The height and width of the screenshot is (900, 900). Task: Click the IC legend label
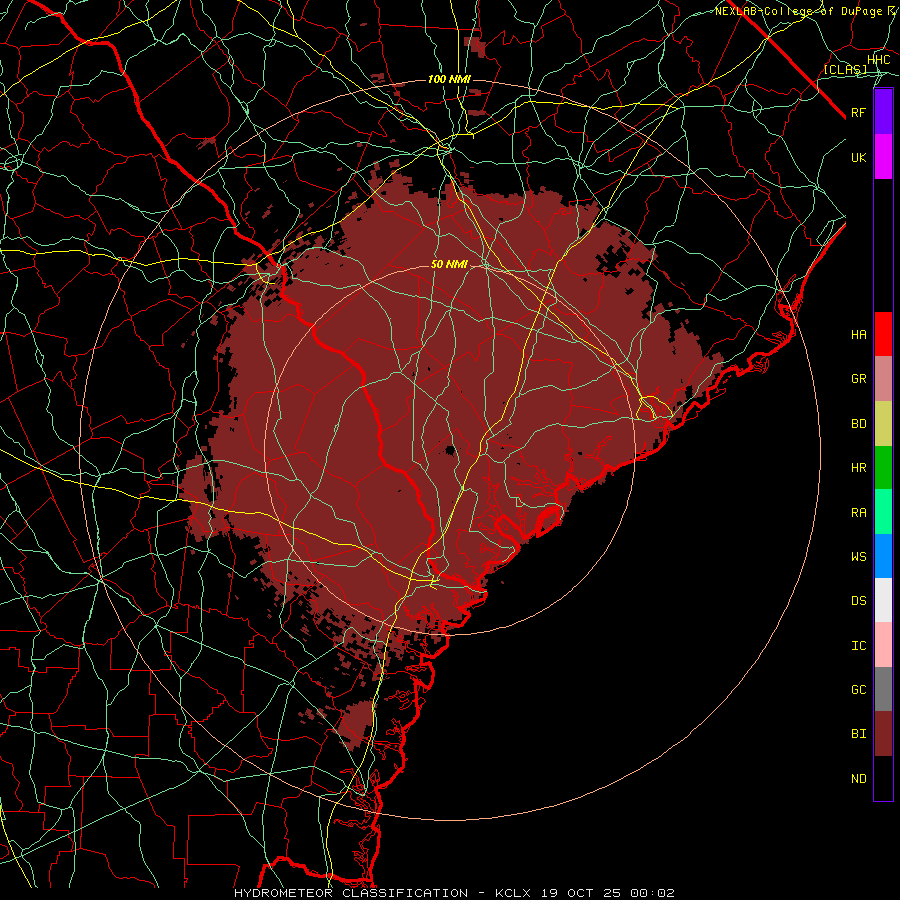859,646
